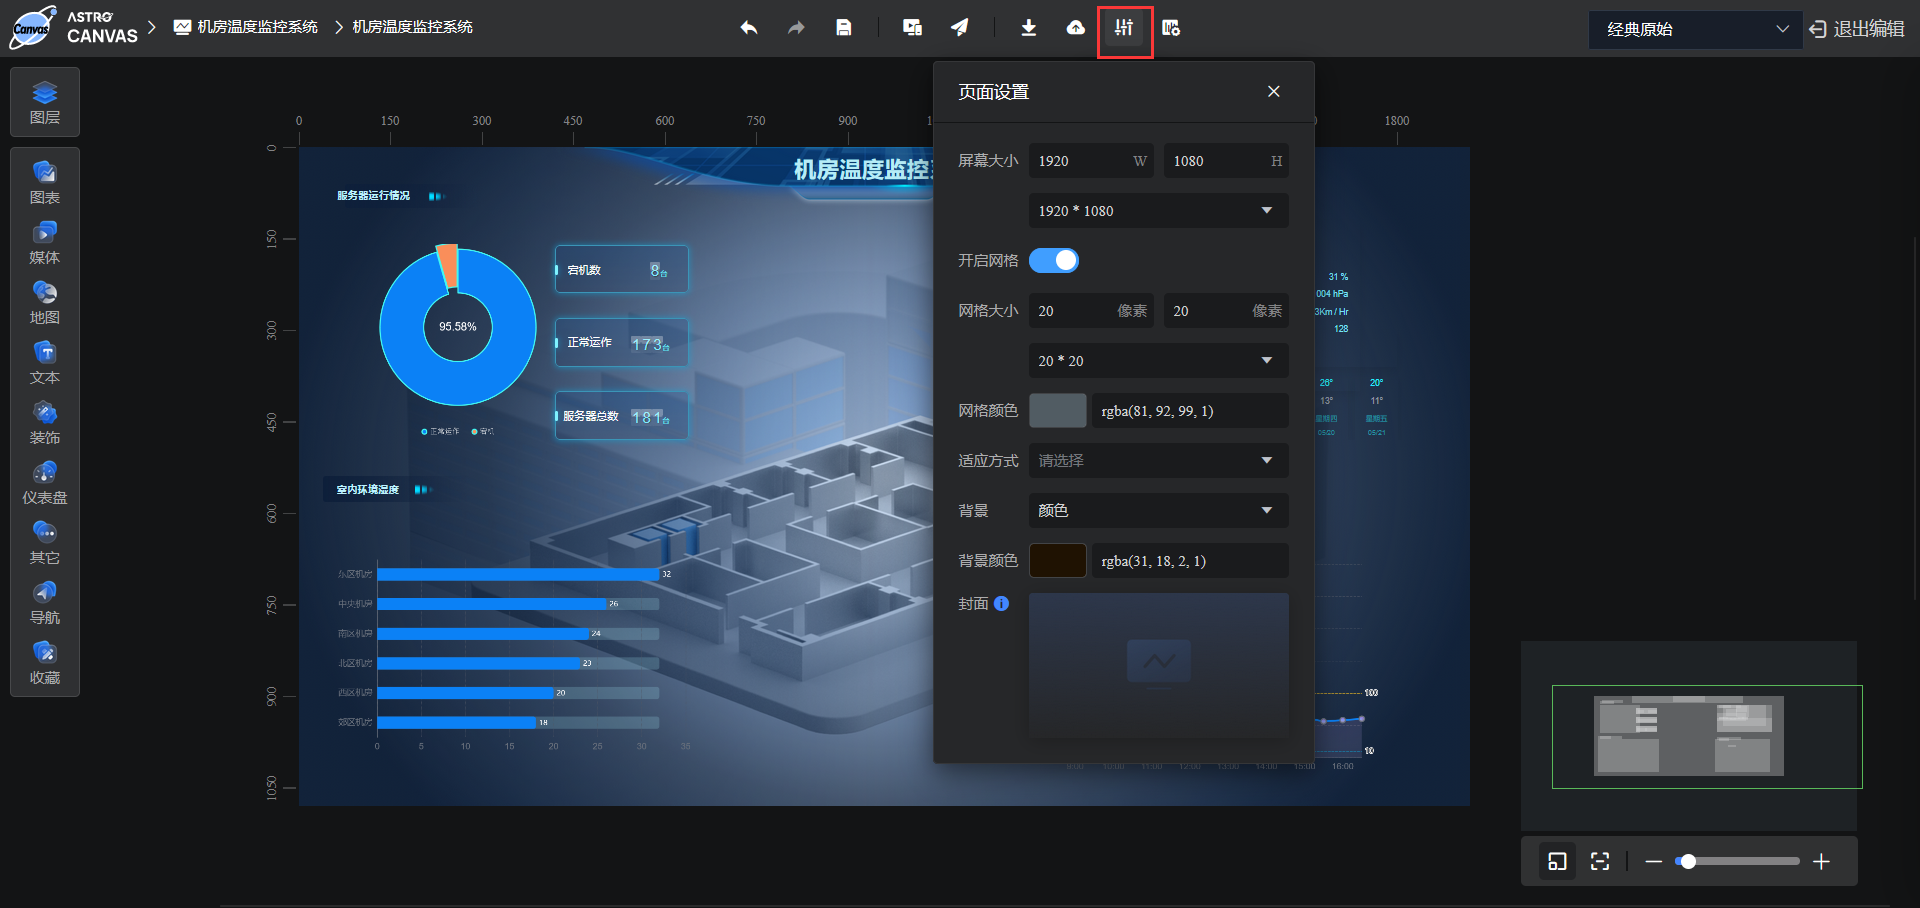Click the grid color rgba(81, 92, 99, 1) field
Image resolution: width=1920 pixels, height=908 pixels.
coord(1190,410)
